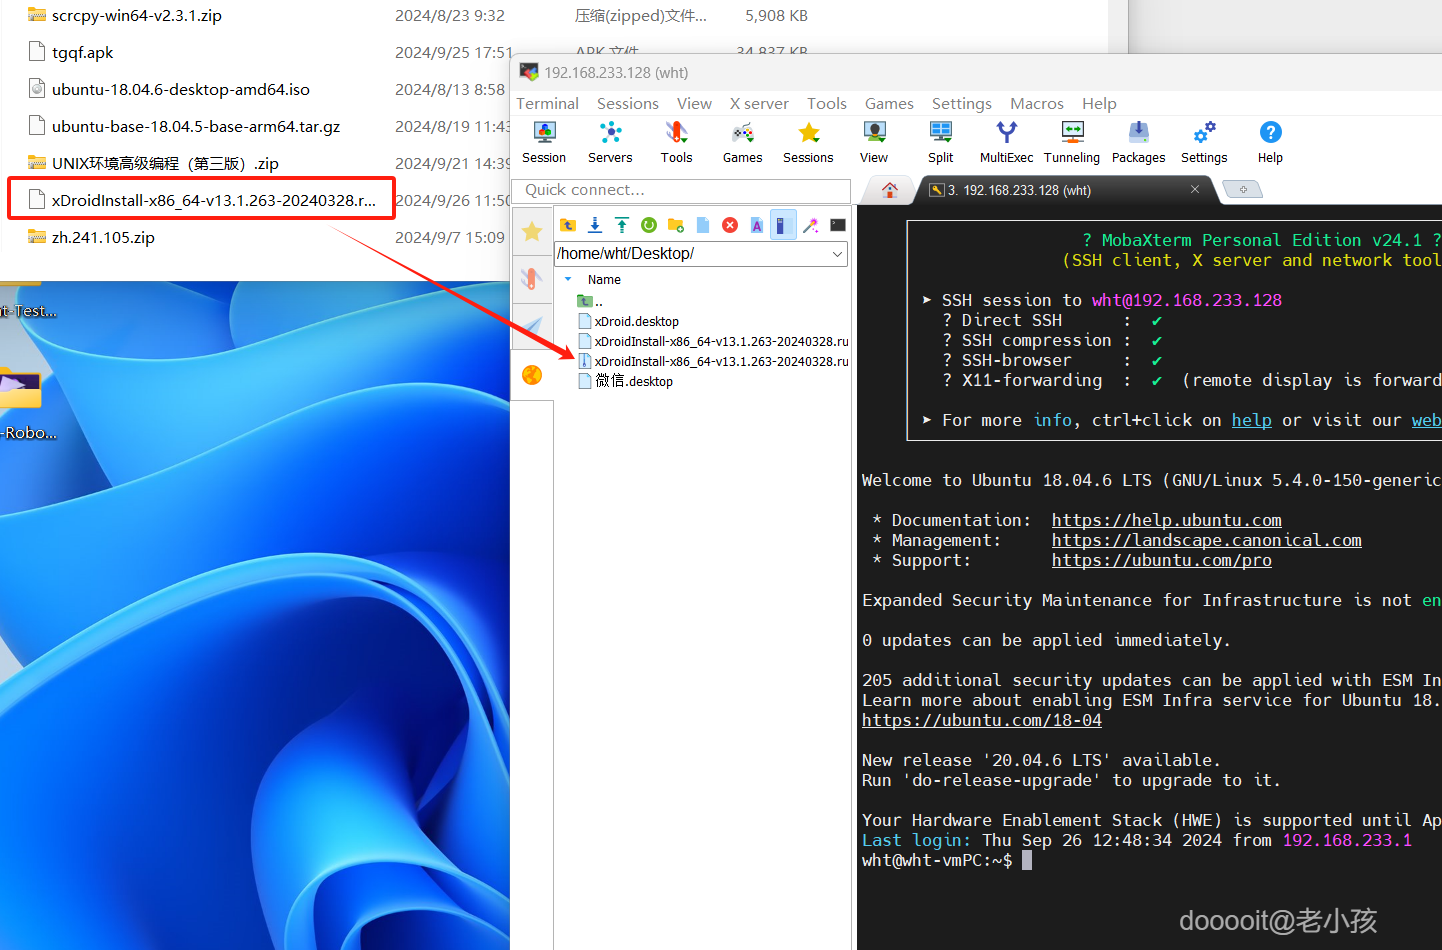Click the https://ubuntu.com/pro support link
The height and width of the screenshot is (950, 1442).
click(x=1161, y=560)
